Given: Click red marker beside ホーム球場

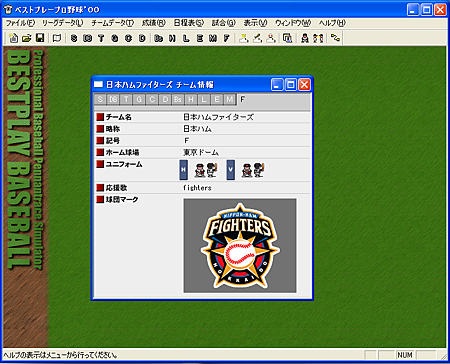Looking at the screenshot, I should tap(100, 152).
